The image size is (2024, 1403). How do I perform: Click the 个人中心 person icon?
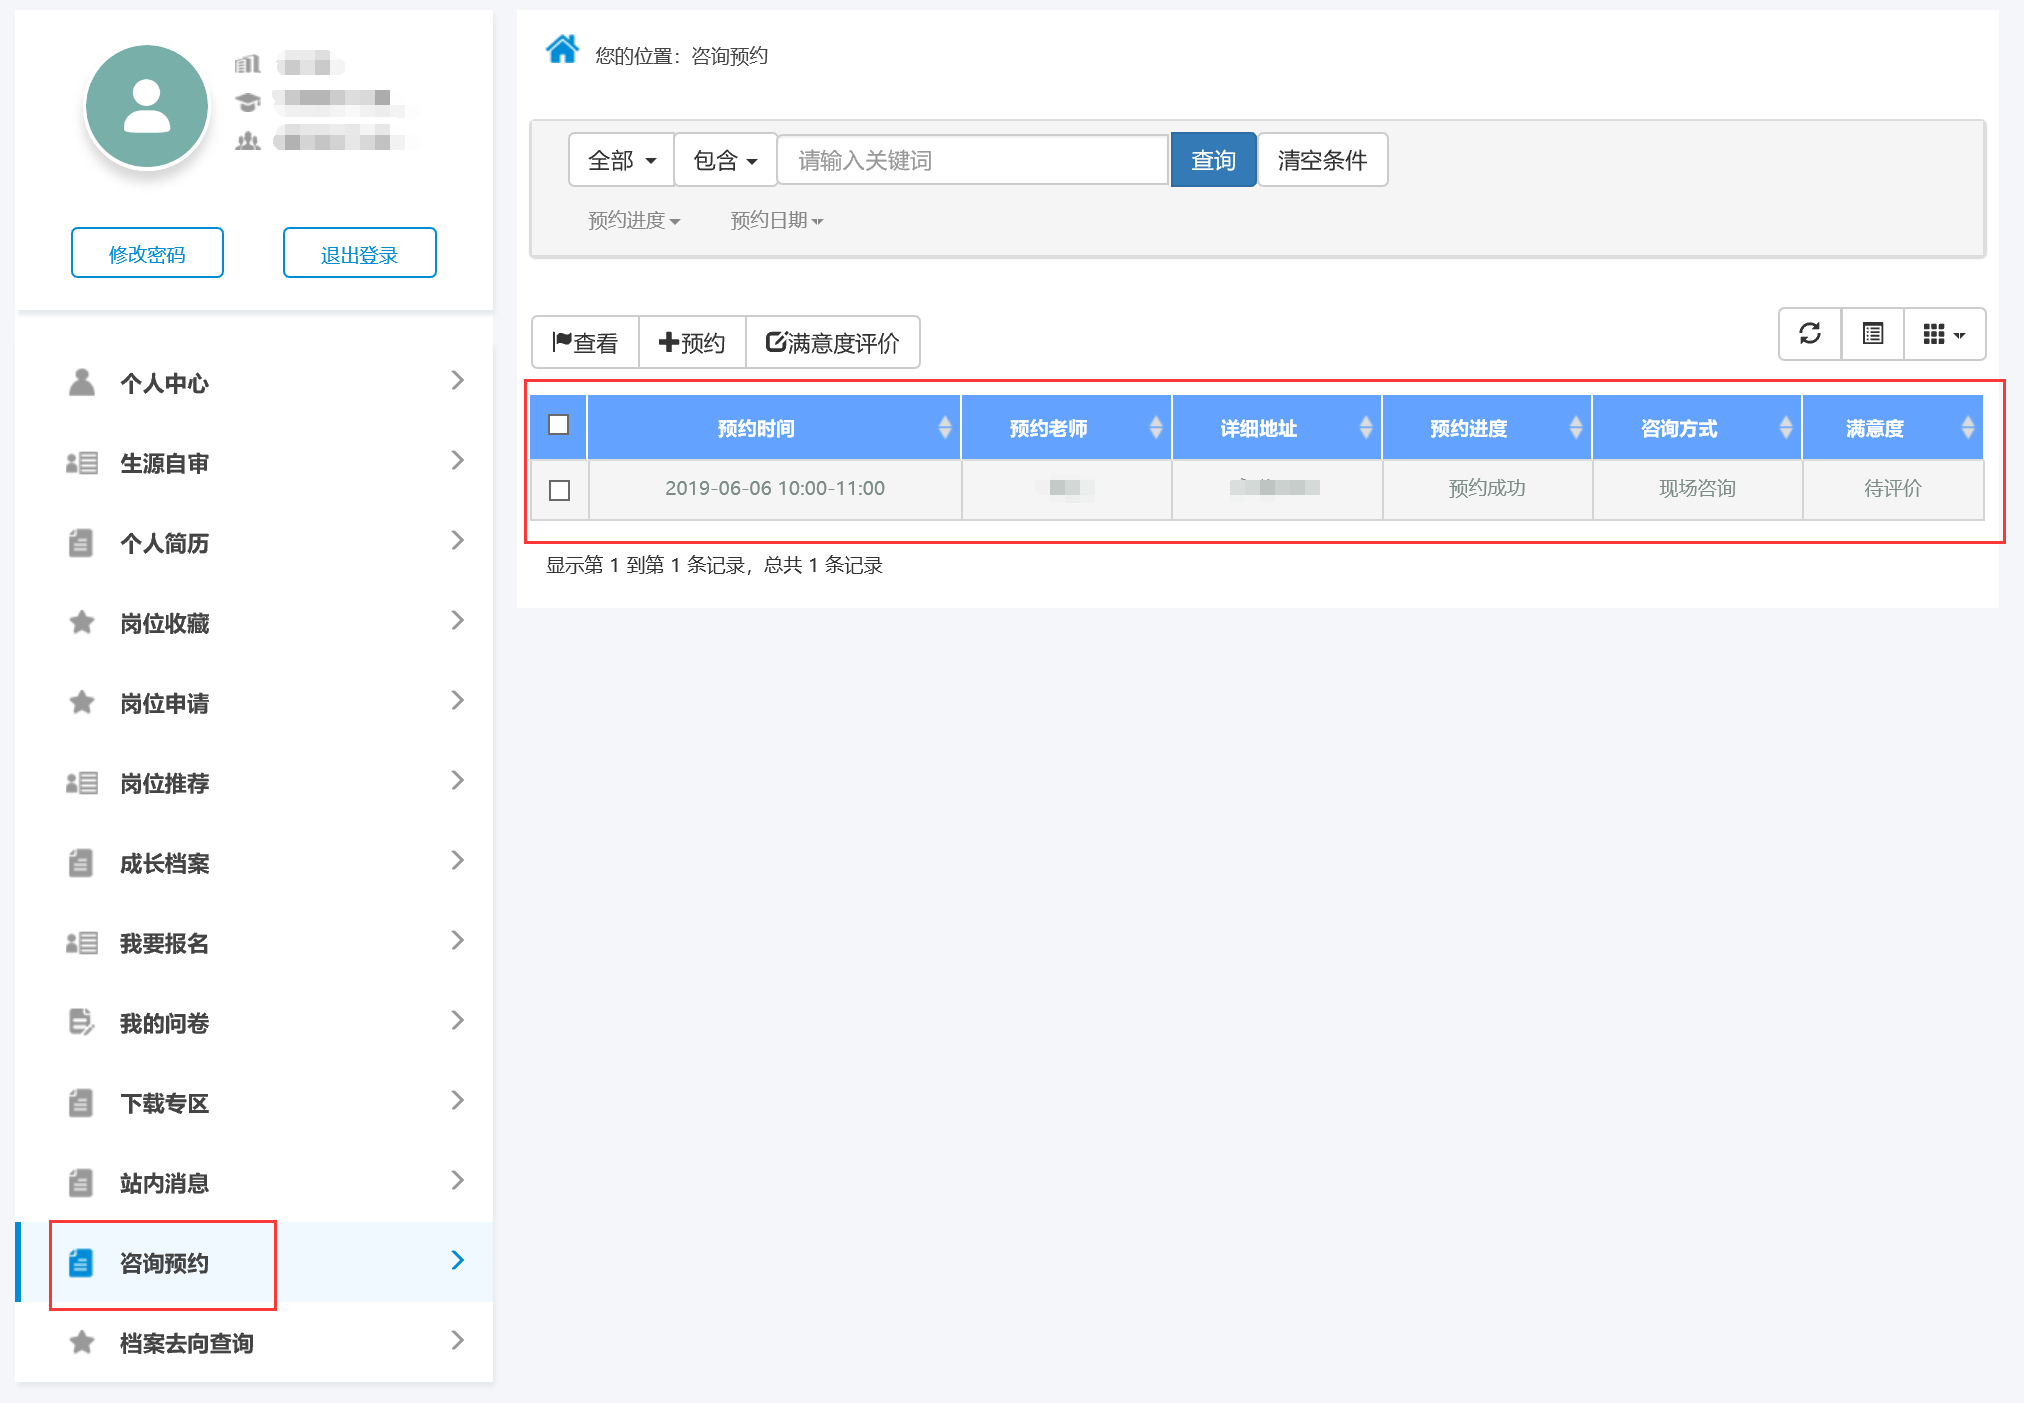point(82,382)
